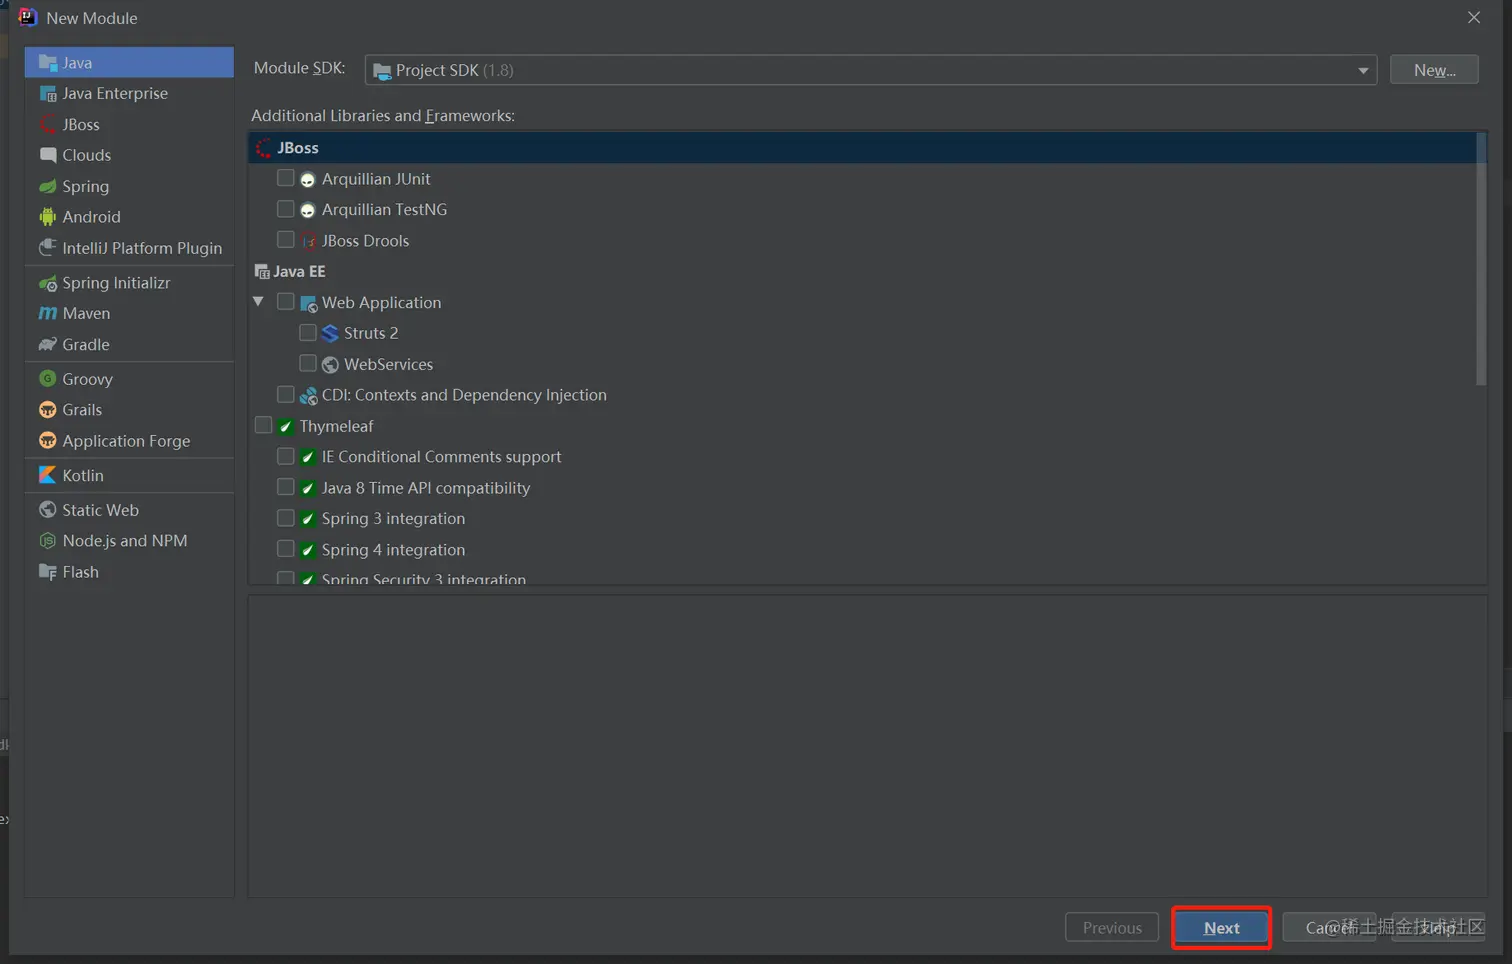Tick the Struts 2 checkbox
This screenshot has height=964, width=1512.
[x=308, y=332]
